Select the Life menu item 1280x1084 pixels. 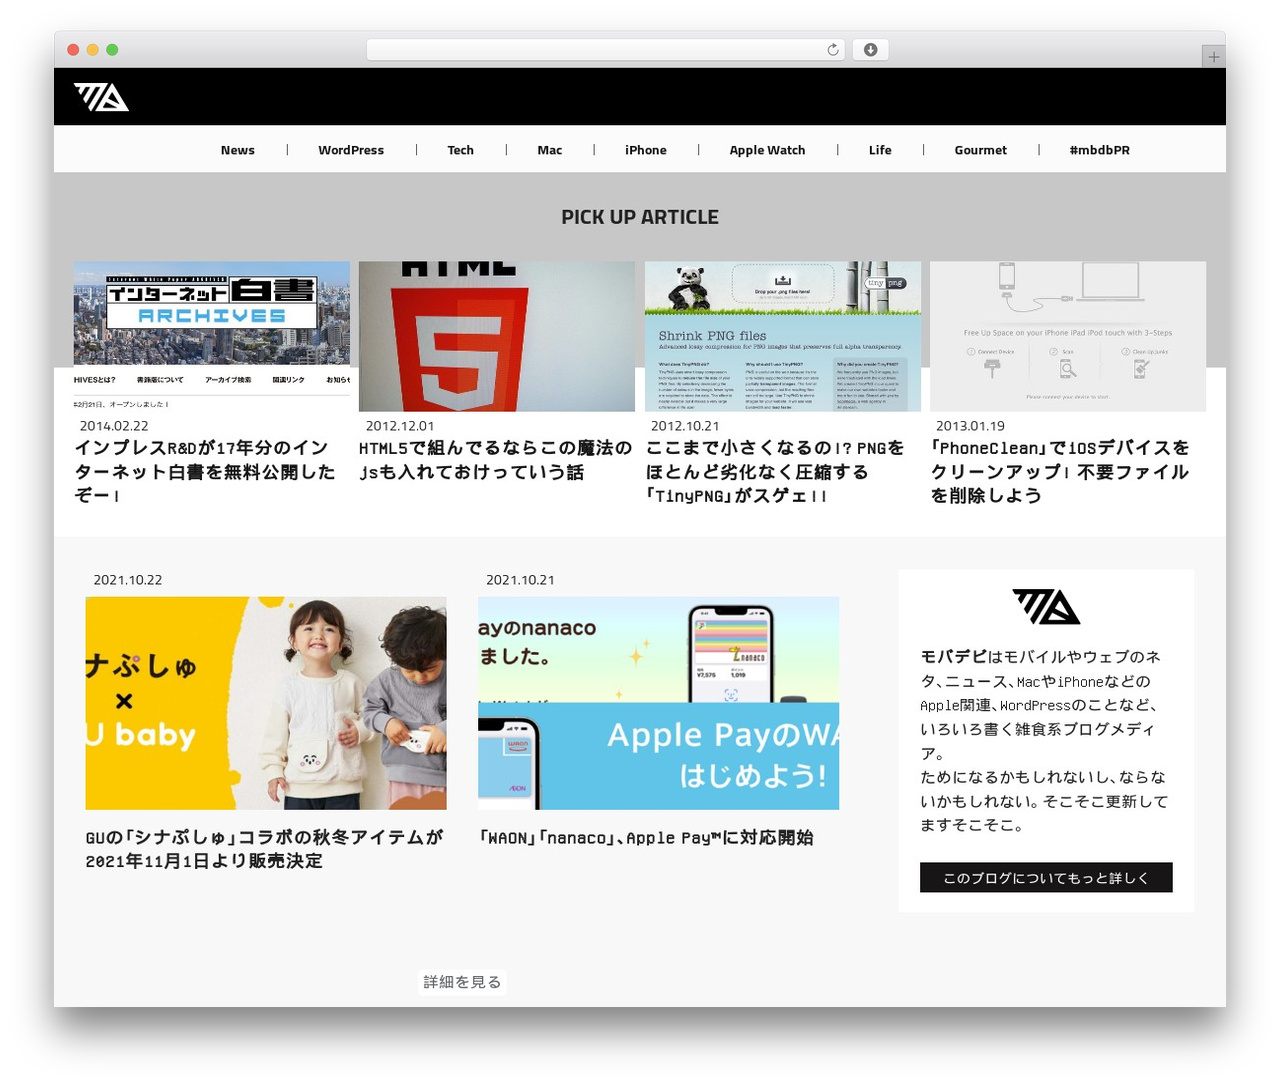880,150
